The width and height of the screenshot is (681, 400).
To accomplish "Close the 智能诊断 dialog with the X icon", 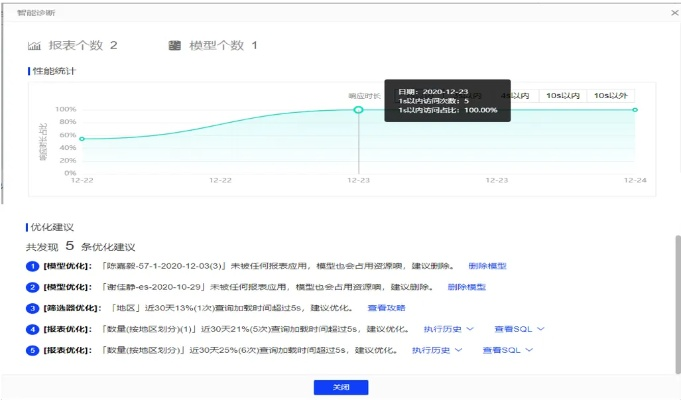I will pos(670,12).
